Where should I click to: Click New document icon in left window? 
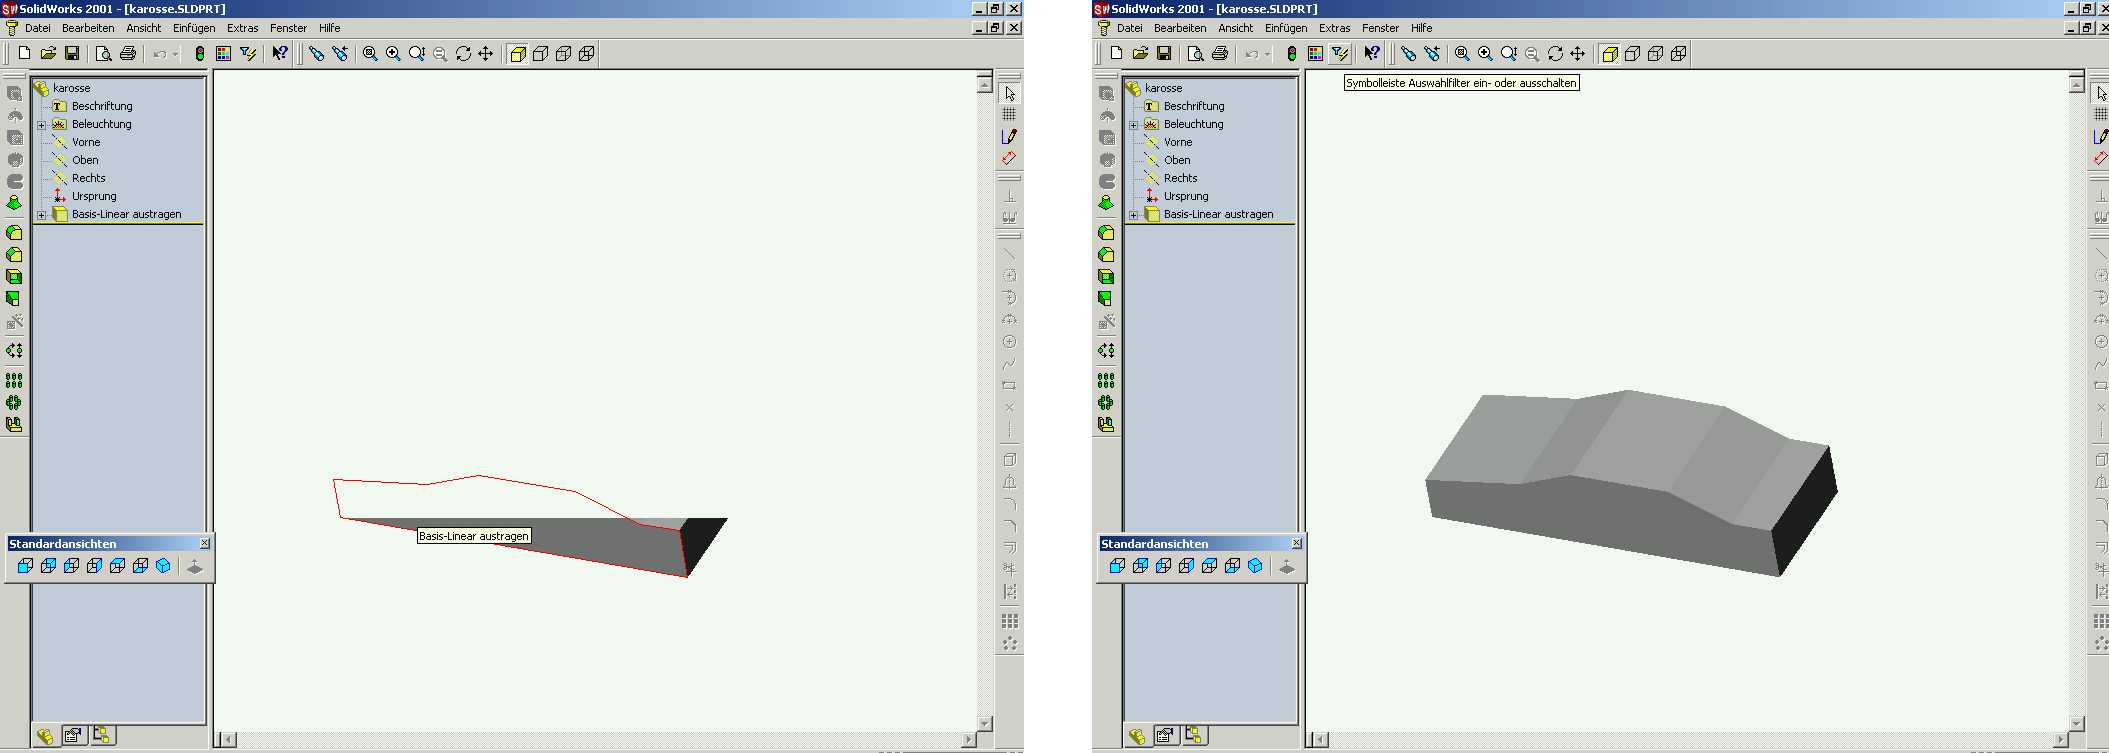[24, 53]
